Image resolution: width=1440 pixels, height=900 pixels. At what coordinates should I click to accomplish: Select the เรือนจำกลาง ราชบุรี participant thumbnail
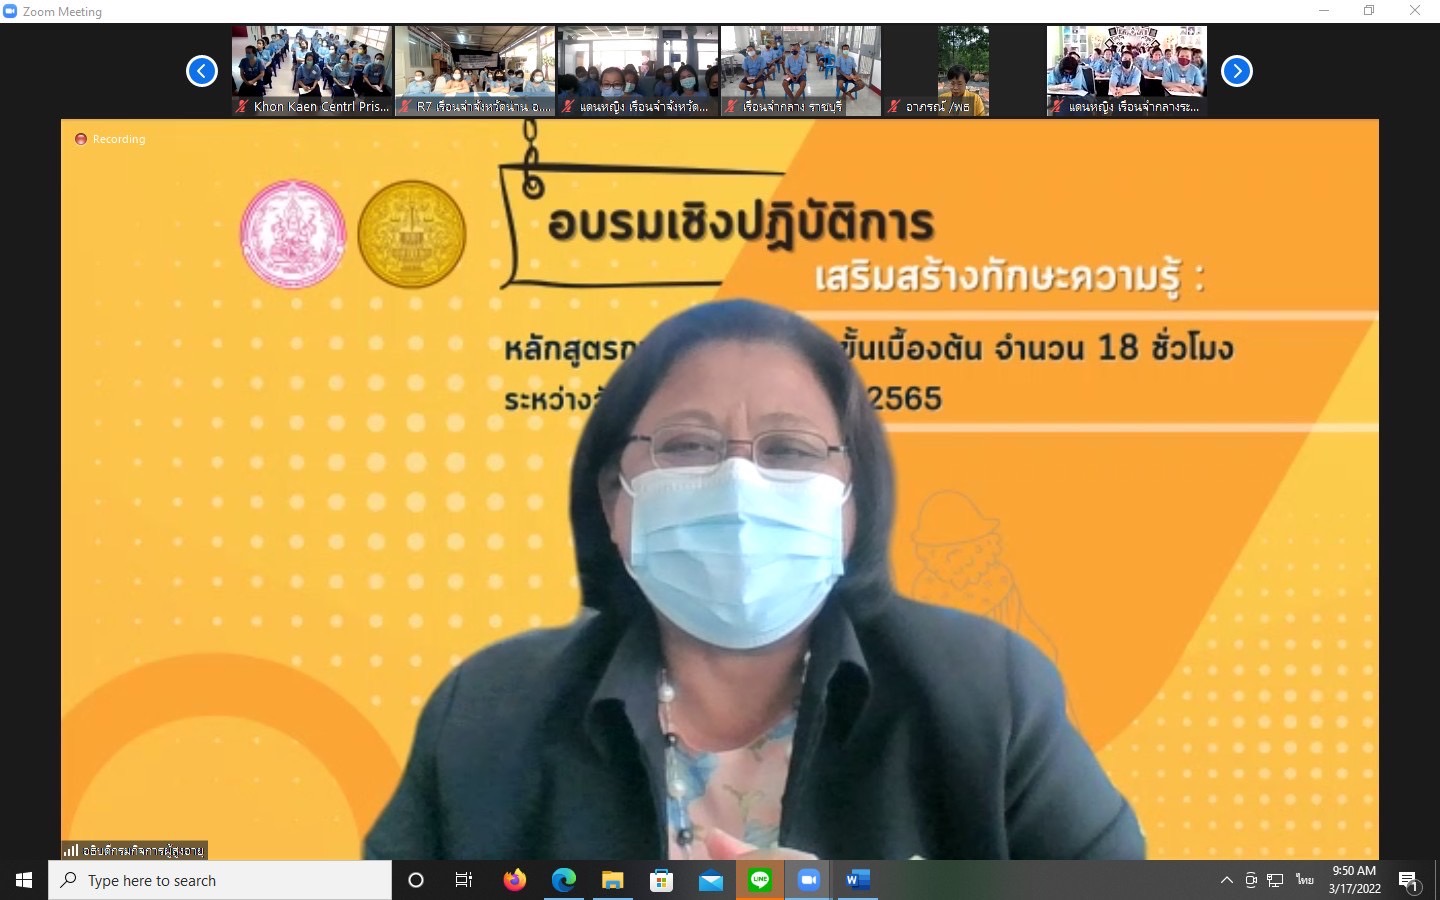coord(801,71)
